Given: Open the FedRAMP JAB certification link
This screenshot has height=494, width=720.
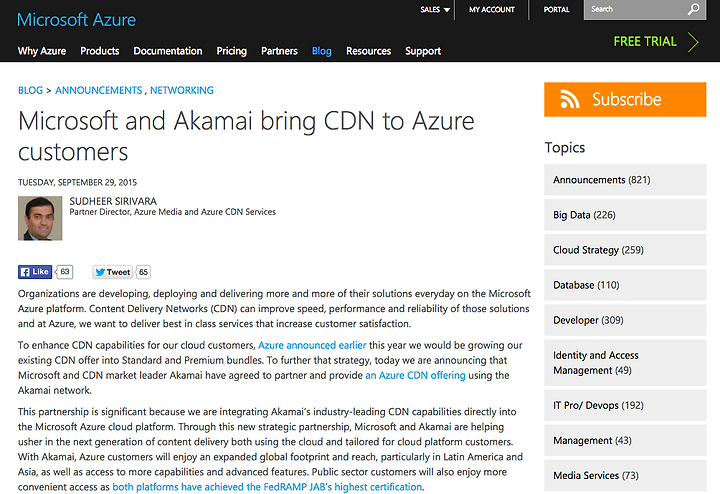Looking at the screenshot, I should tap(267, 487).
